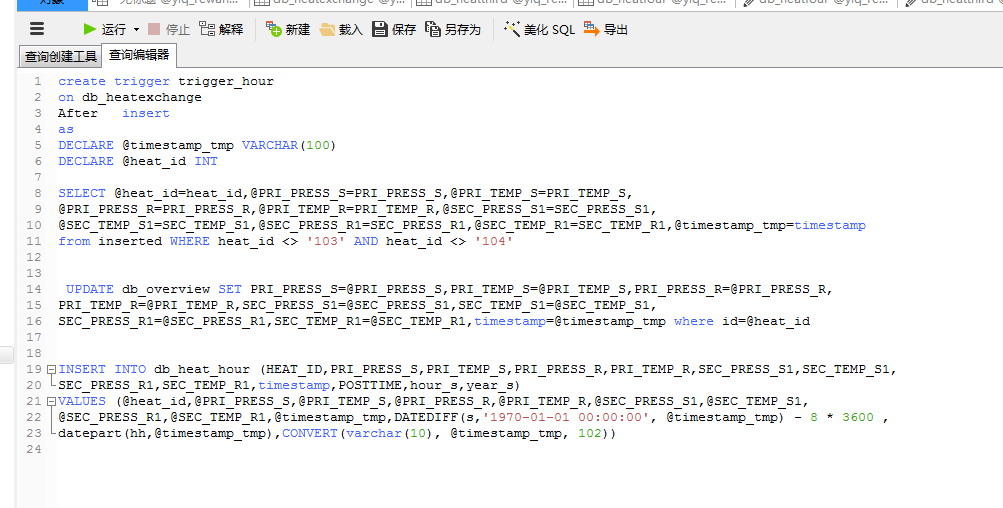Click the trigger_hour name in line 1
Viewport: 1003px width, 508px height.
tap(225, 81)
